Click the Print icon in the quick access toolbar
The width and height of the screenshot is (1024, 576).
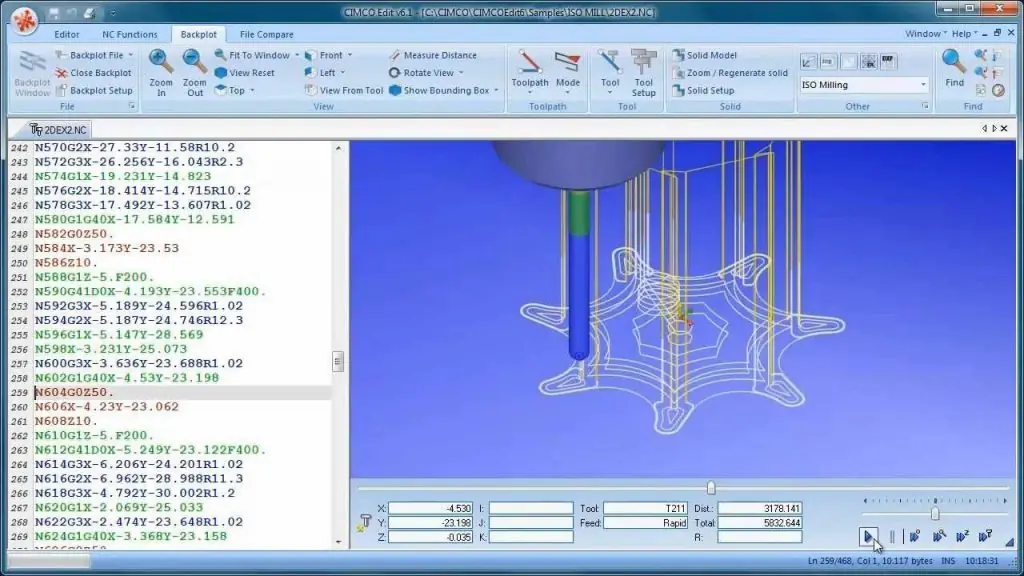click(89, 12)
